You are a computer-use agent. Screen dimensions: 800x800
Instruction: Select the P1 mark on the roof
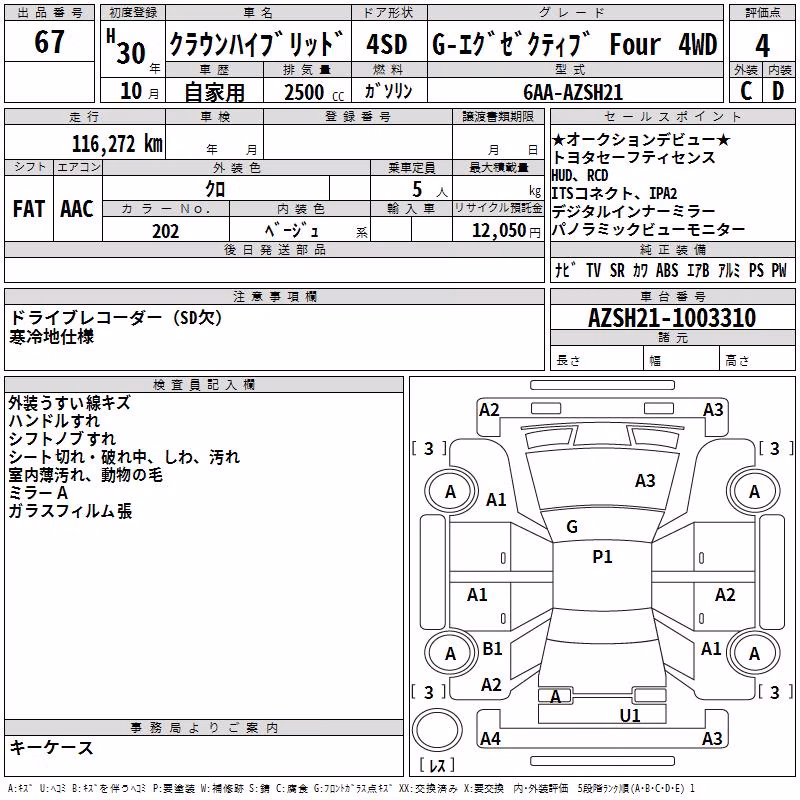tap(602, 557)
